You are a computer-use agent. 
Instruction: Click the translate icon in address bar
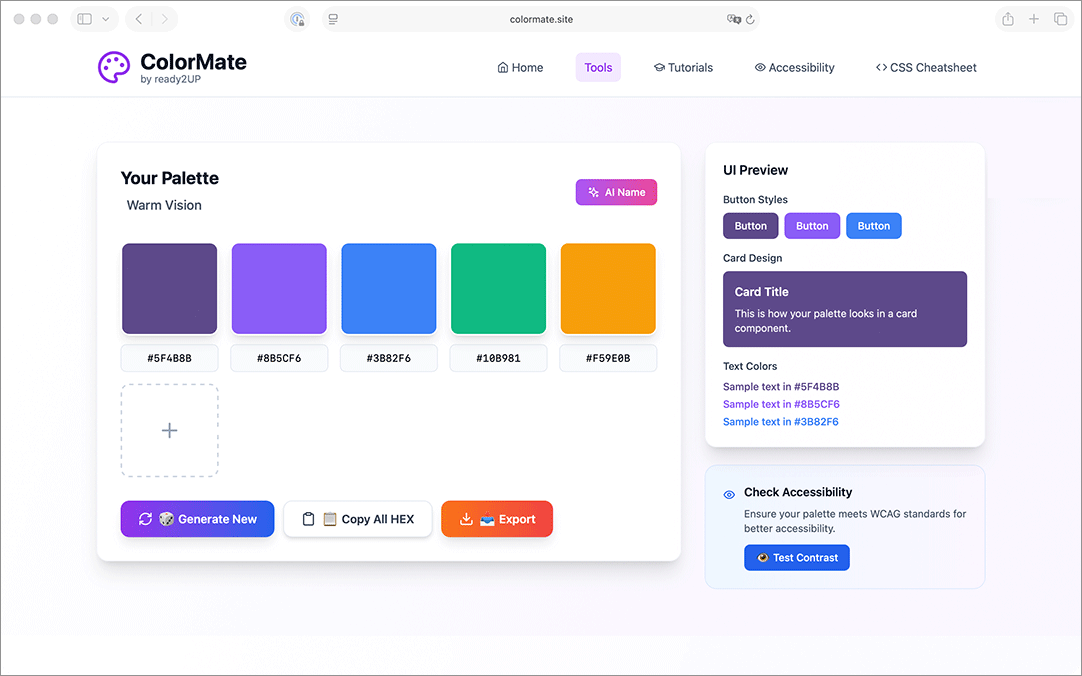pyautogui.click(x=733, y=19)
